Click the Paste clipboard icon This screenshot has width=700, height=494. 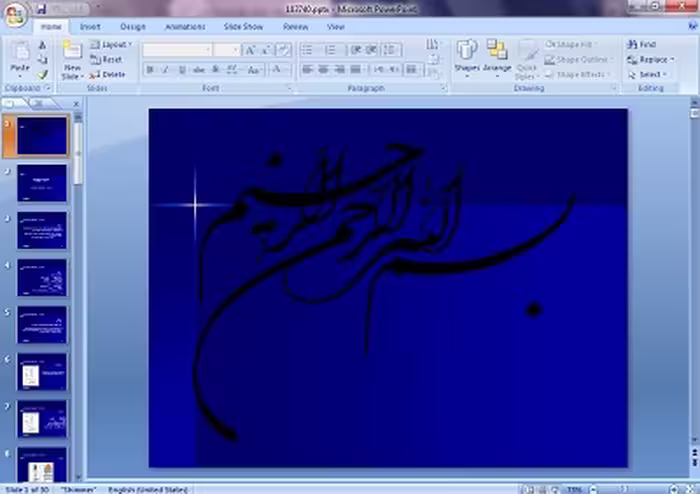(x=20, y=52)
